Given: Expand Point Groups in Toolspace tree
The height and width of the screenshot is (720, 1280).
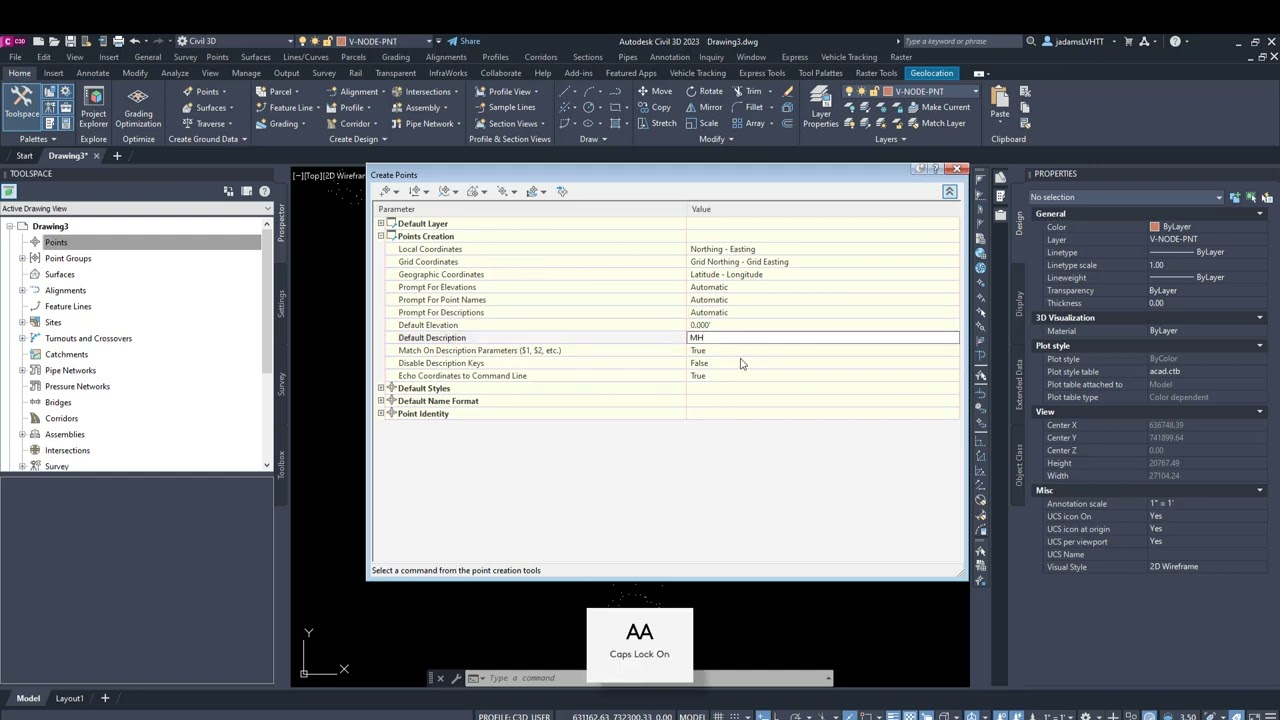Looking at the screenshot, I should point(22,258).
